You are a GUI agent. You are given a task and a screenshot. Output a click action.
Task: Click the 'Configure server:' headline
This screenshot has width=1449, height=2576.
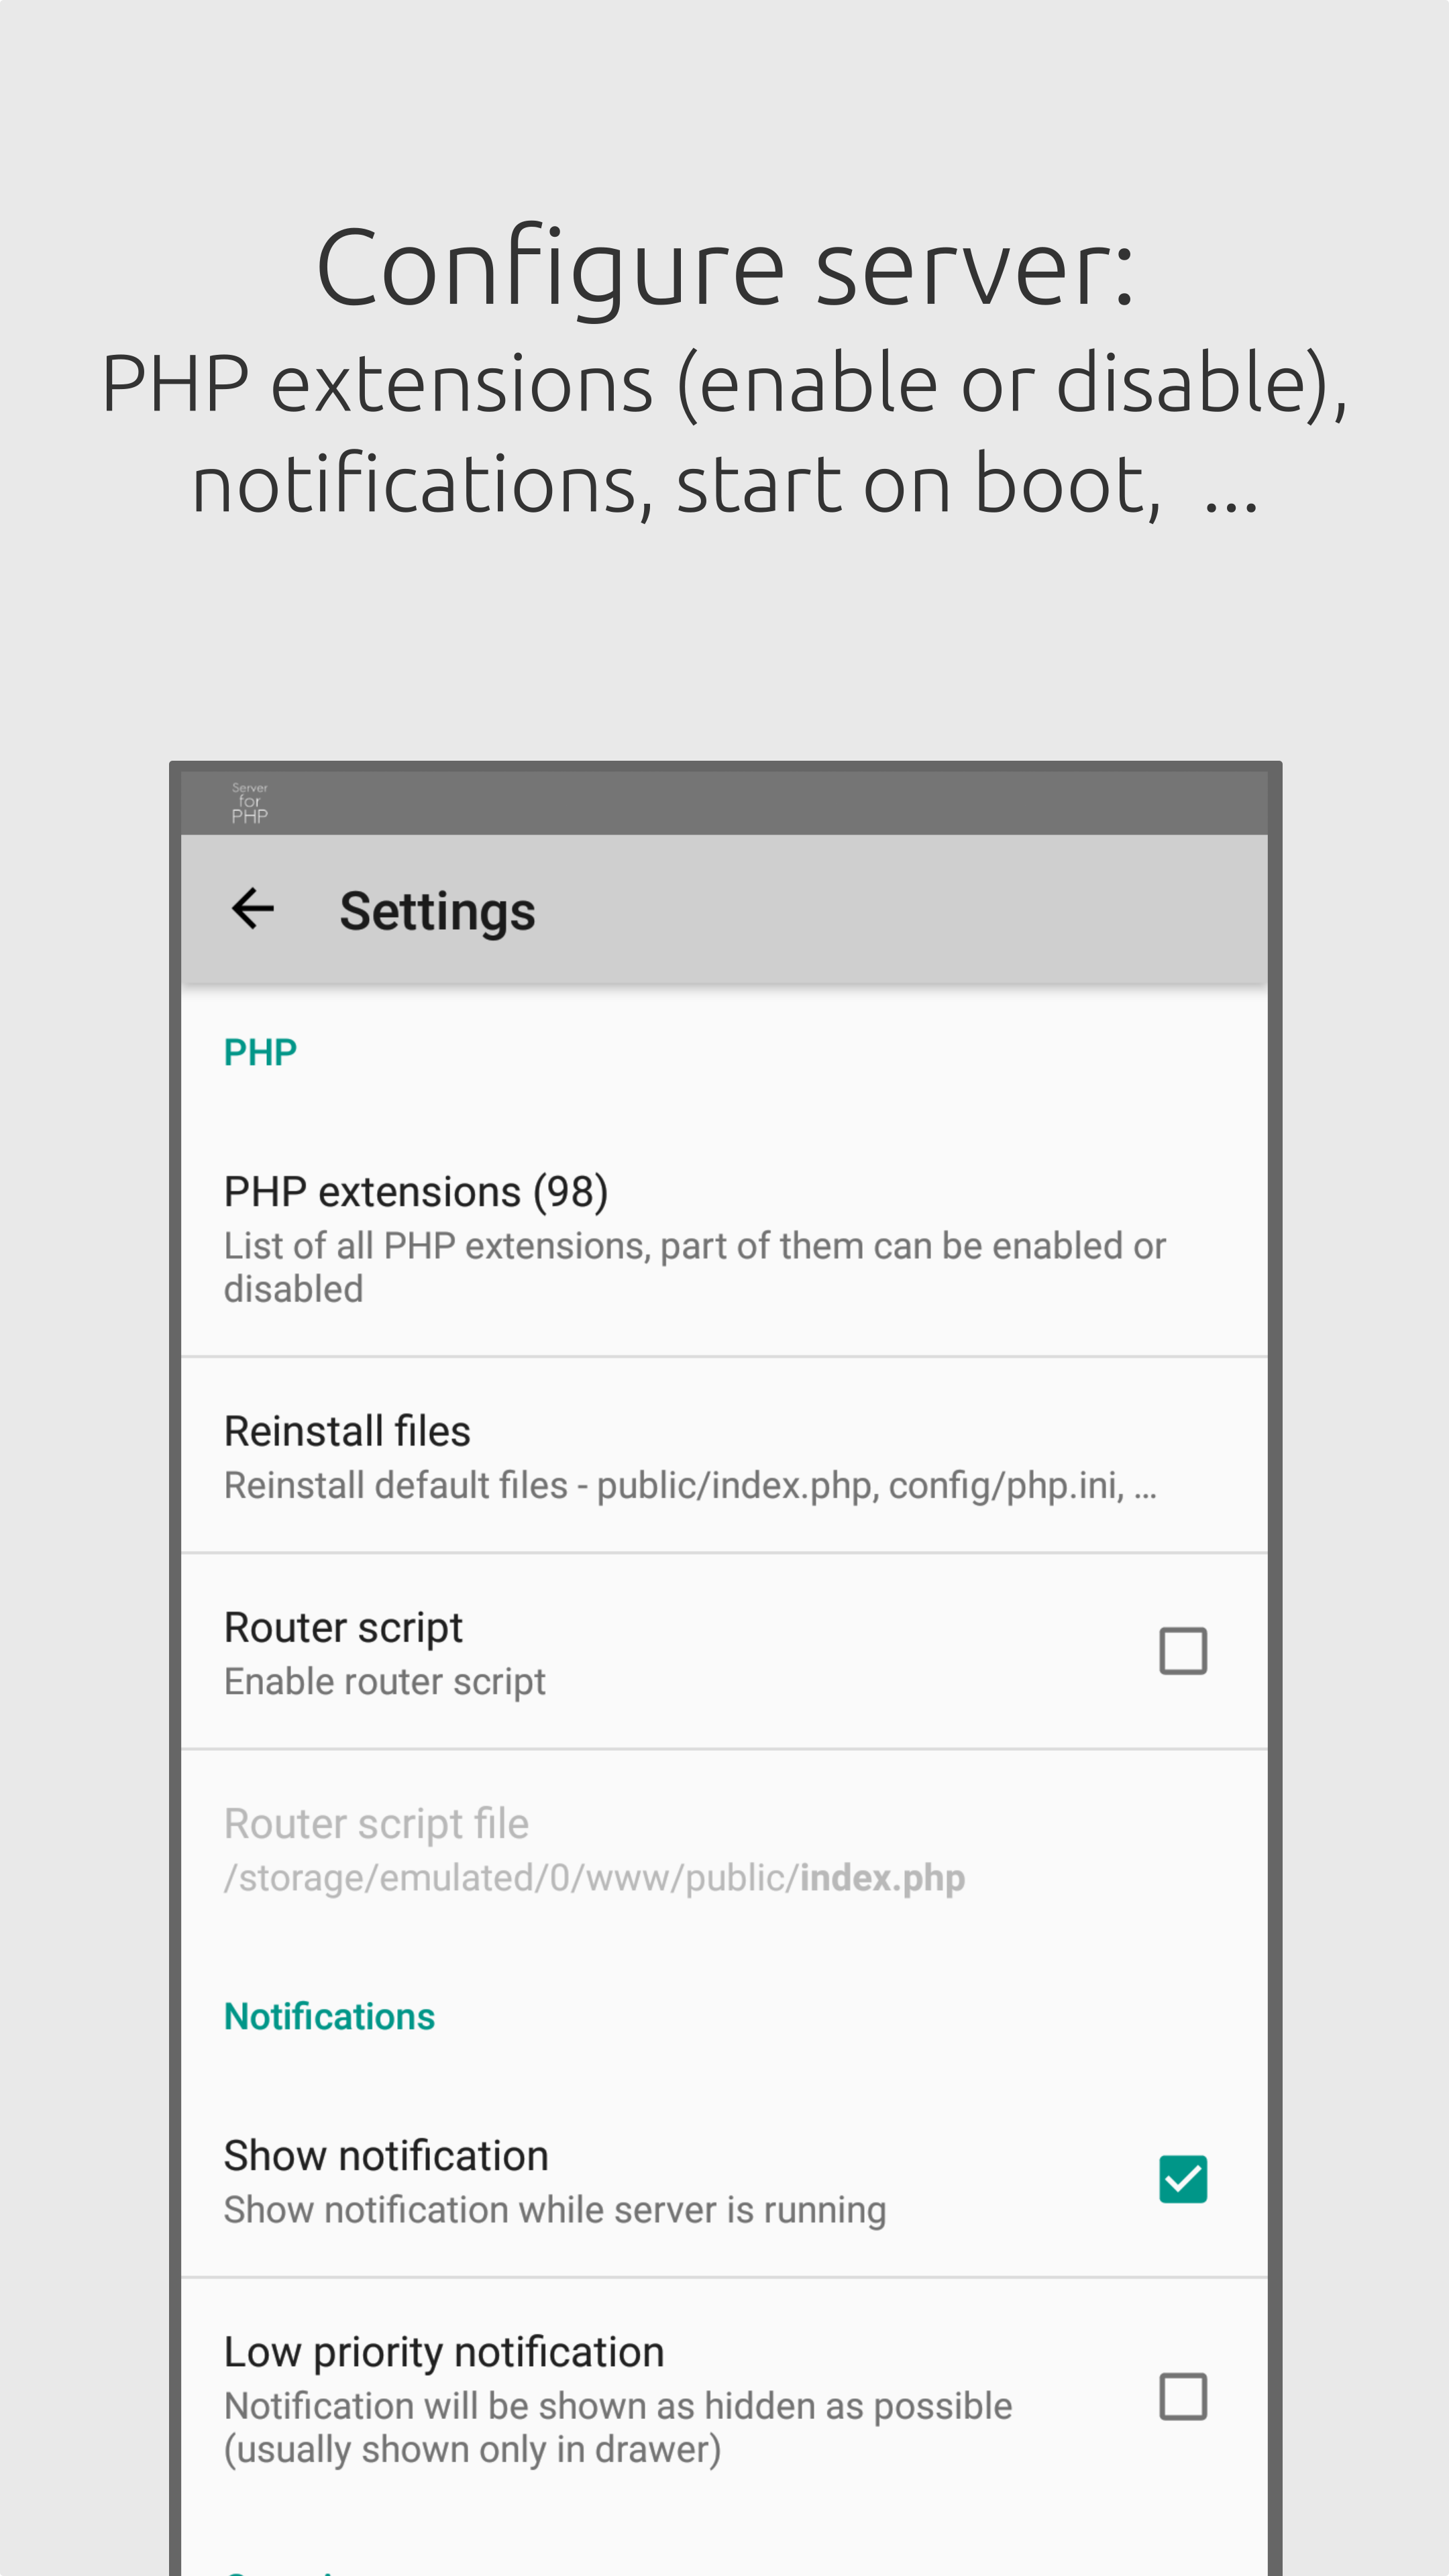click(x=725, y=268)
